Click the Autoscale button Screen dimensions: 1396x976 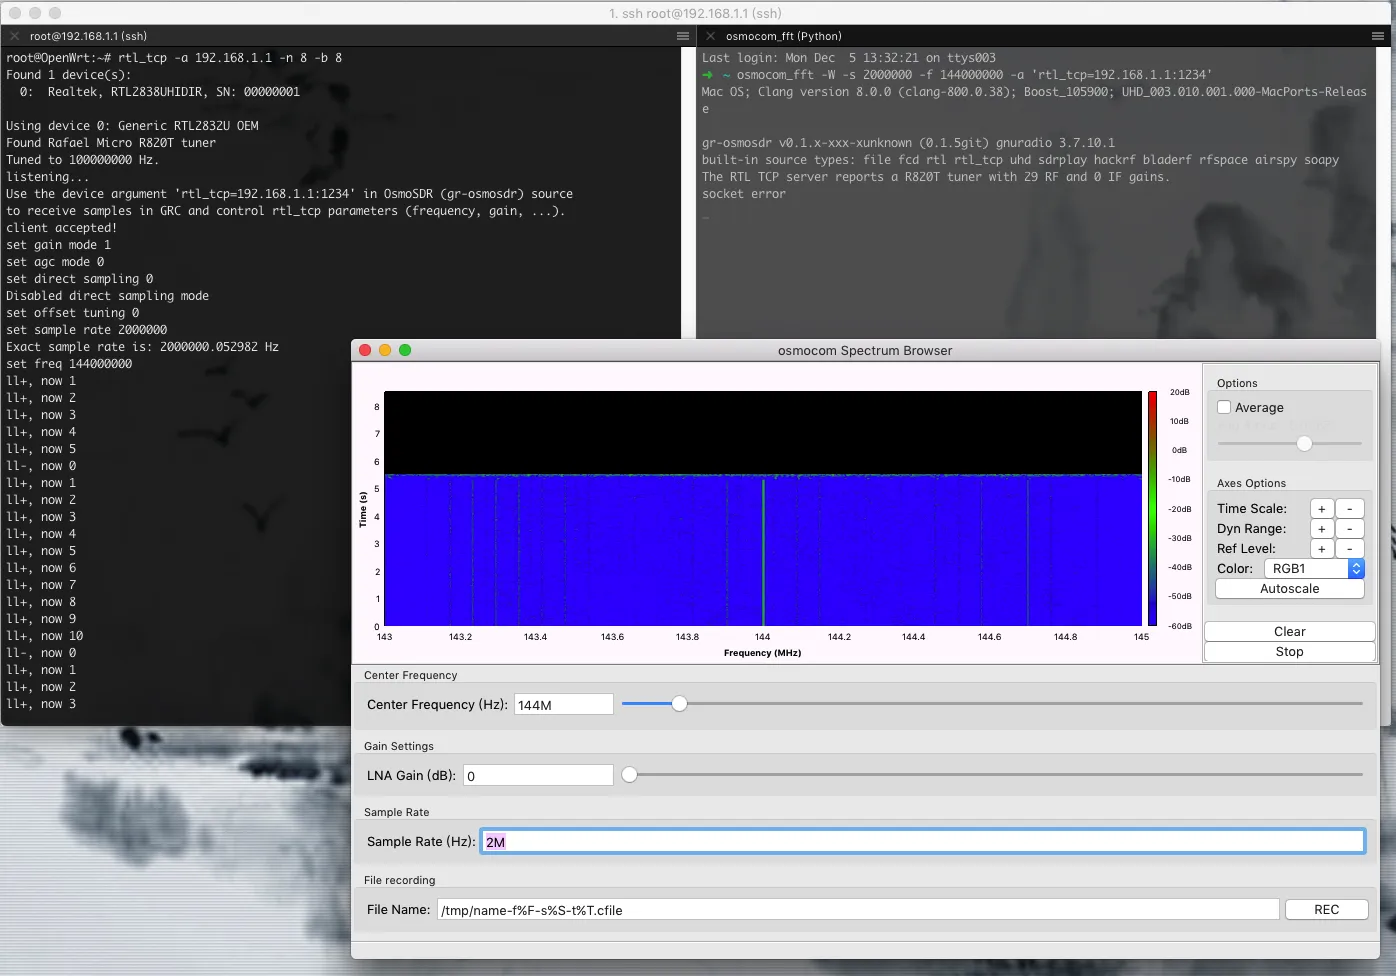pos(1290,589)
